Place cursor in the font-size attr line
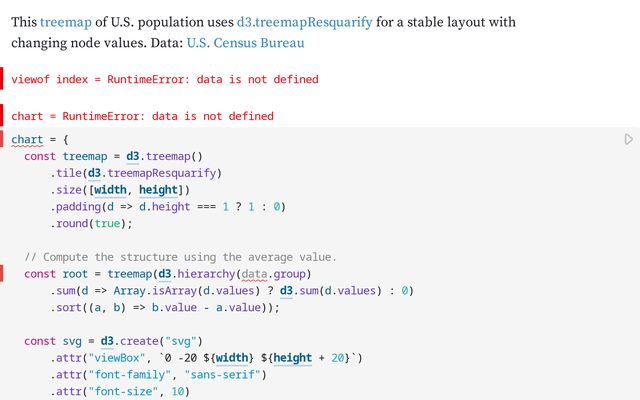 click(130, 391)
